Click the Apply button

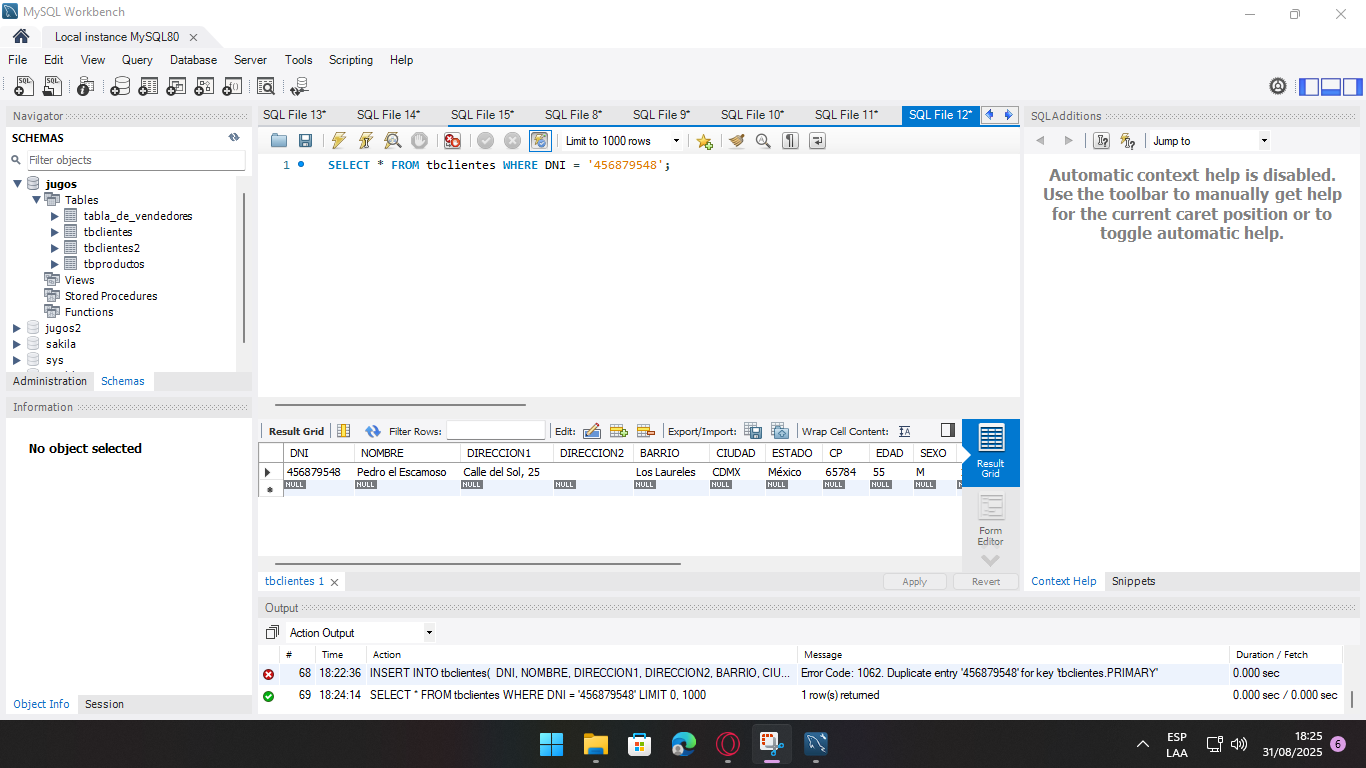coord(914,581)
